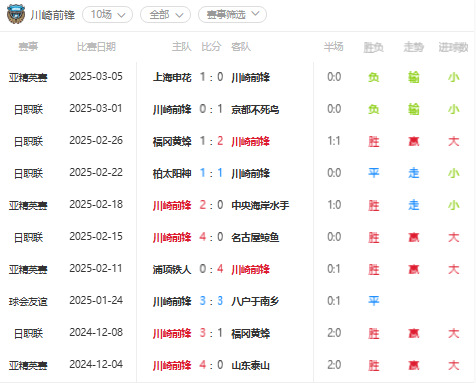Screen dimensions: 476x383
Task: Click the 进球数 column header
Action: [453, 47]
